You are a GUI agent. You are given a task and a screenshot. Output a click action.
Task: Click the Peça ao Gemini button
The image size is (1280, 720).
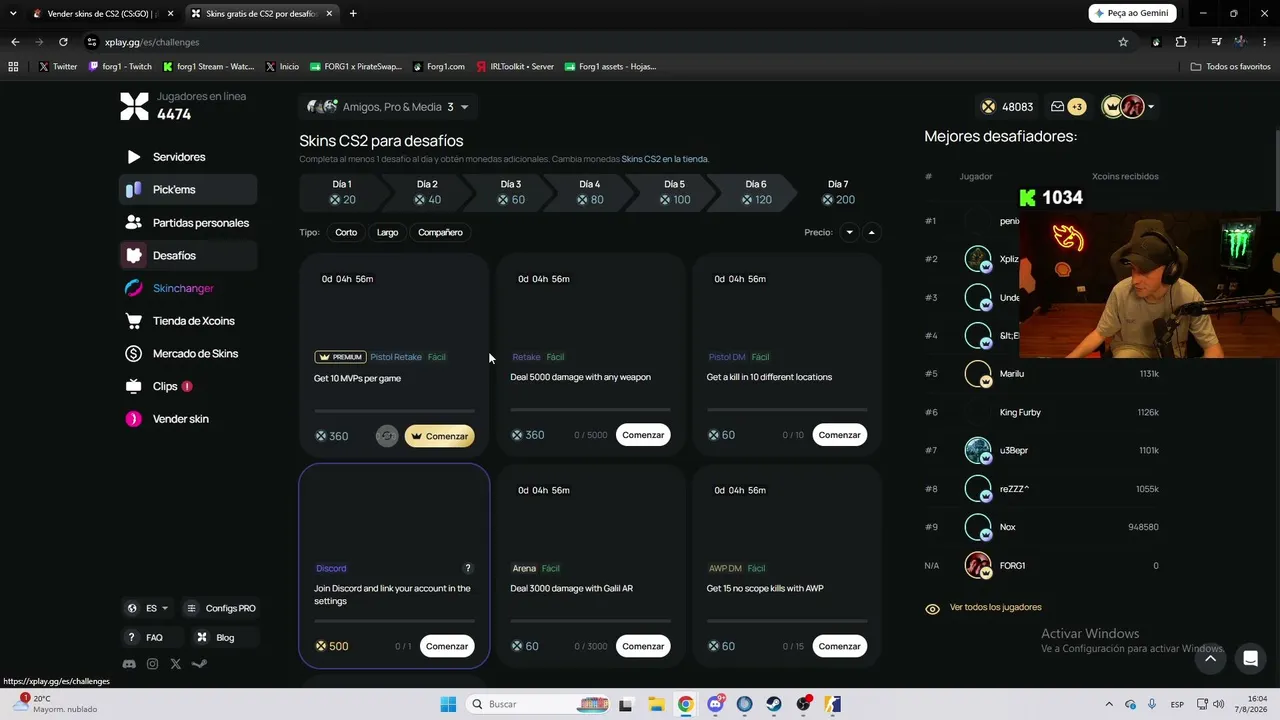(x=1131, y=13)
